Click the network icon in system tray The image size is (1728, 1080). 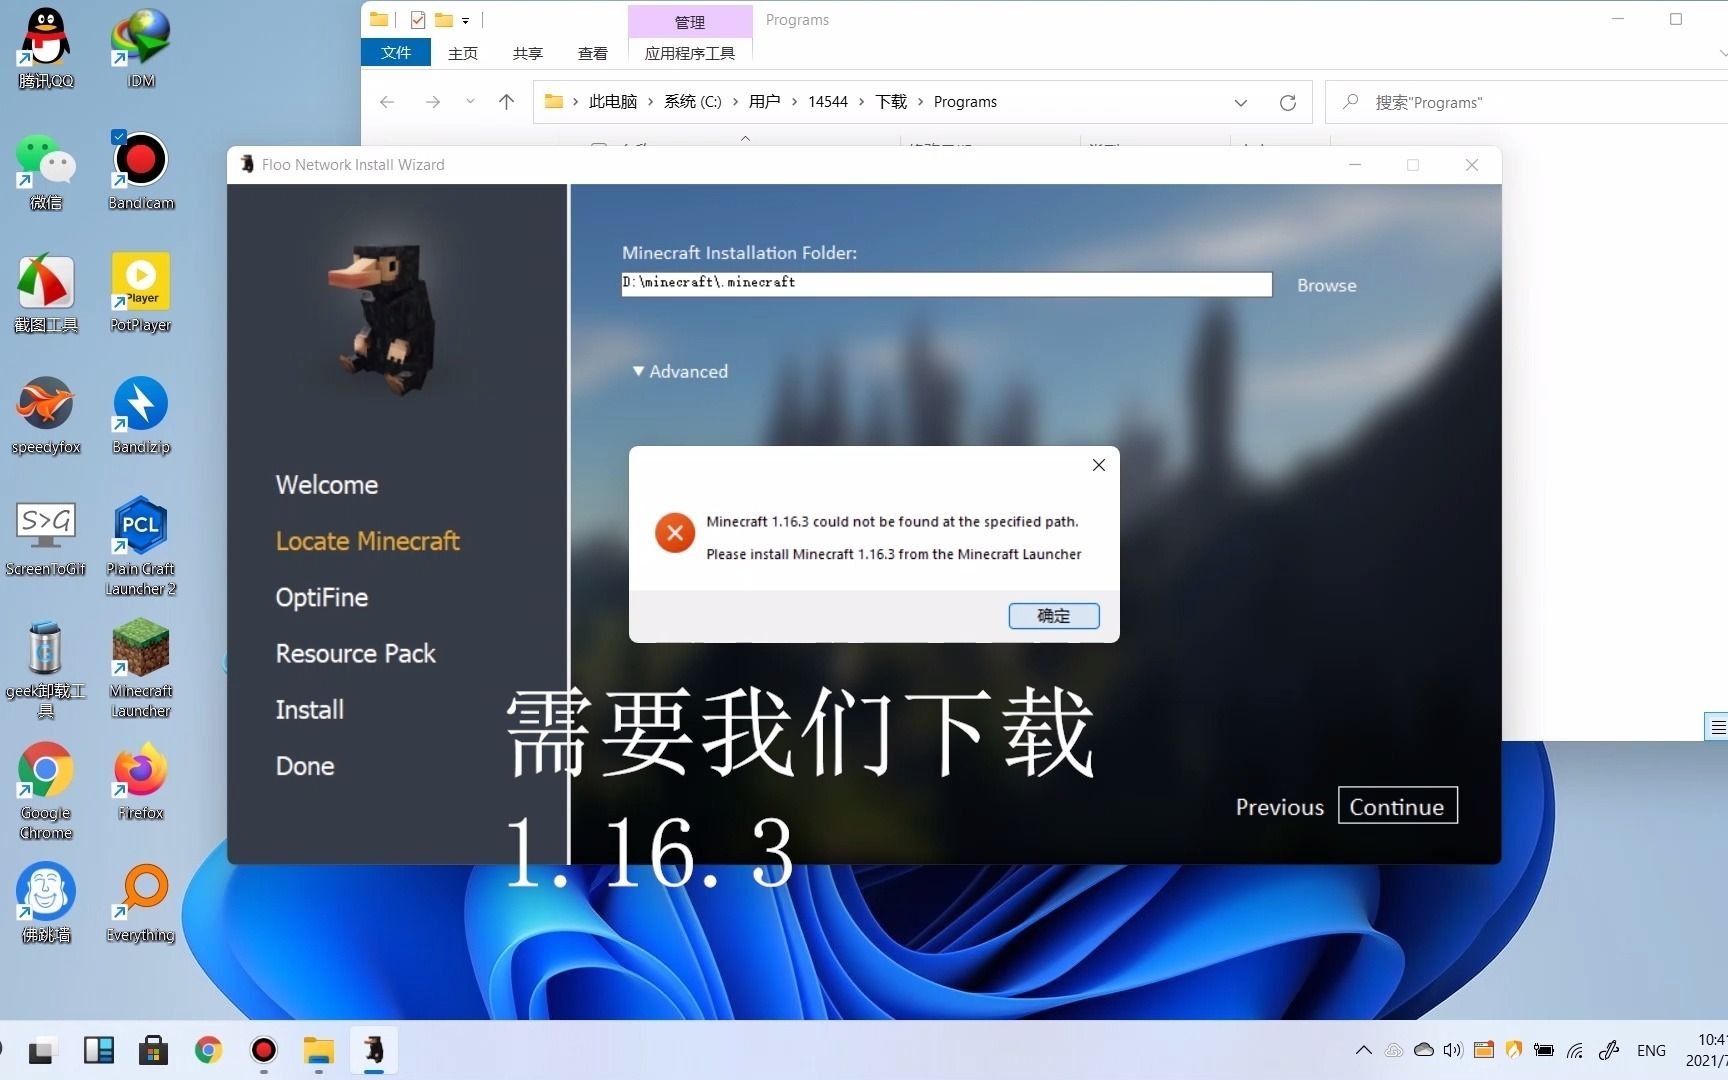(x=1575, y=1050)
